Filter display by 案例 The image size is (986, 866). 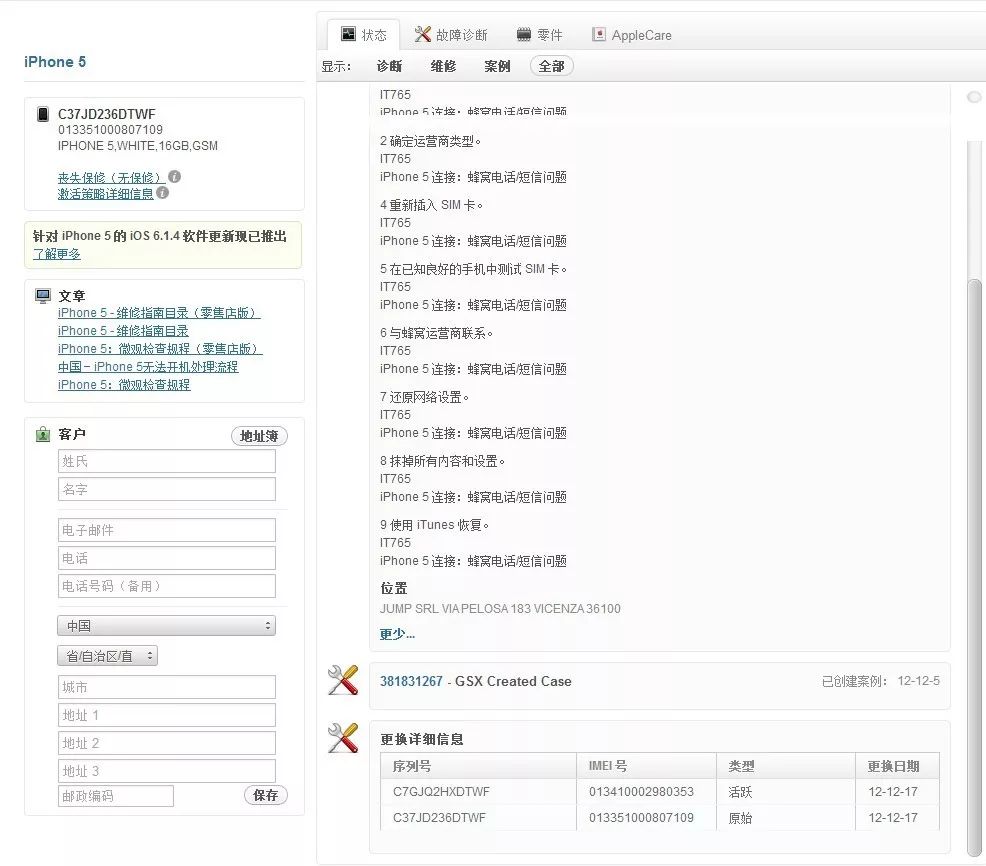pos(497,66)
